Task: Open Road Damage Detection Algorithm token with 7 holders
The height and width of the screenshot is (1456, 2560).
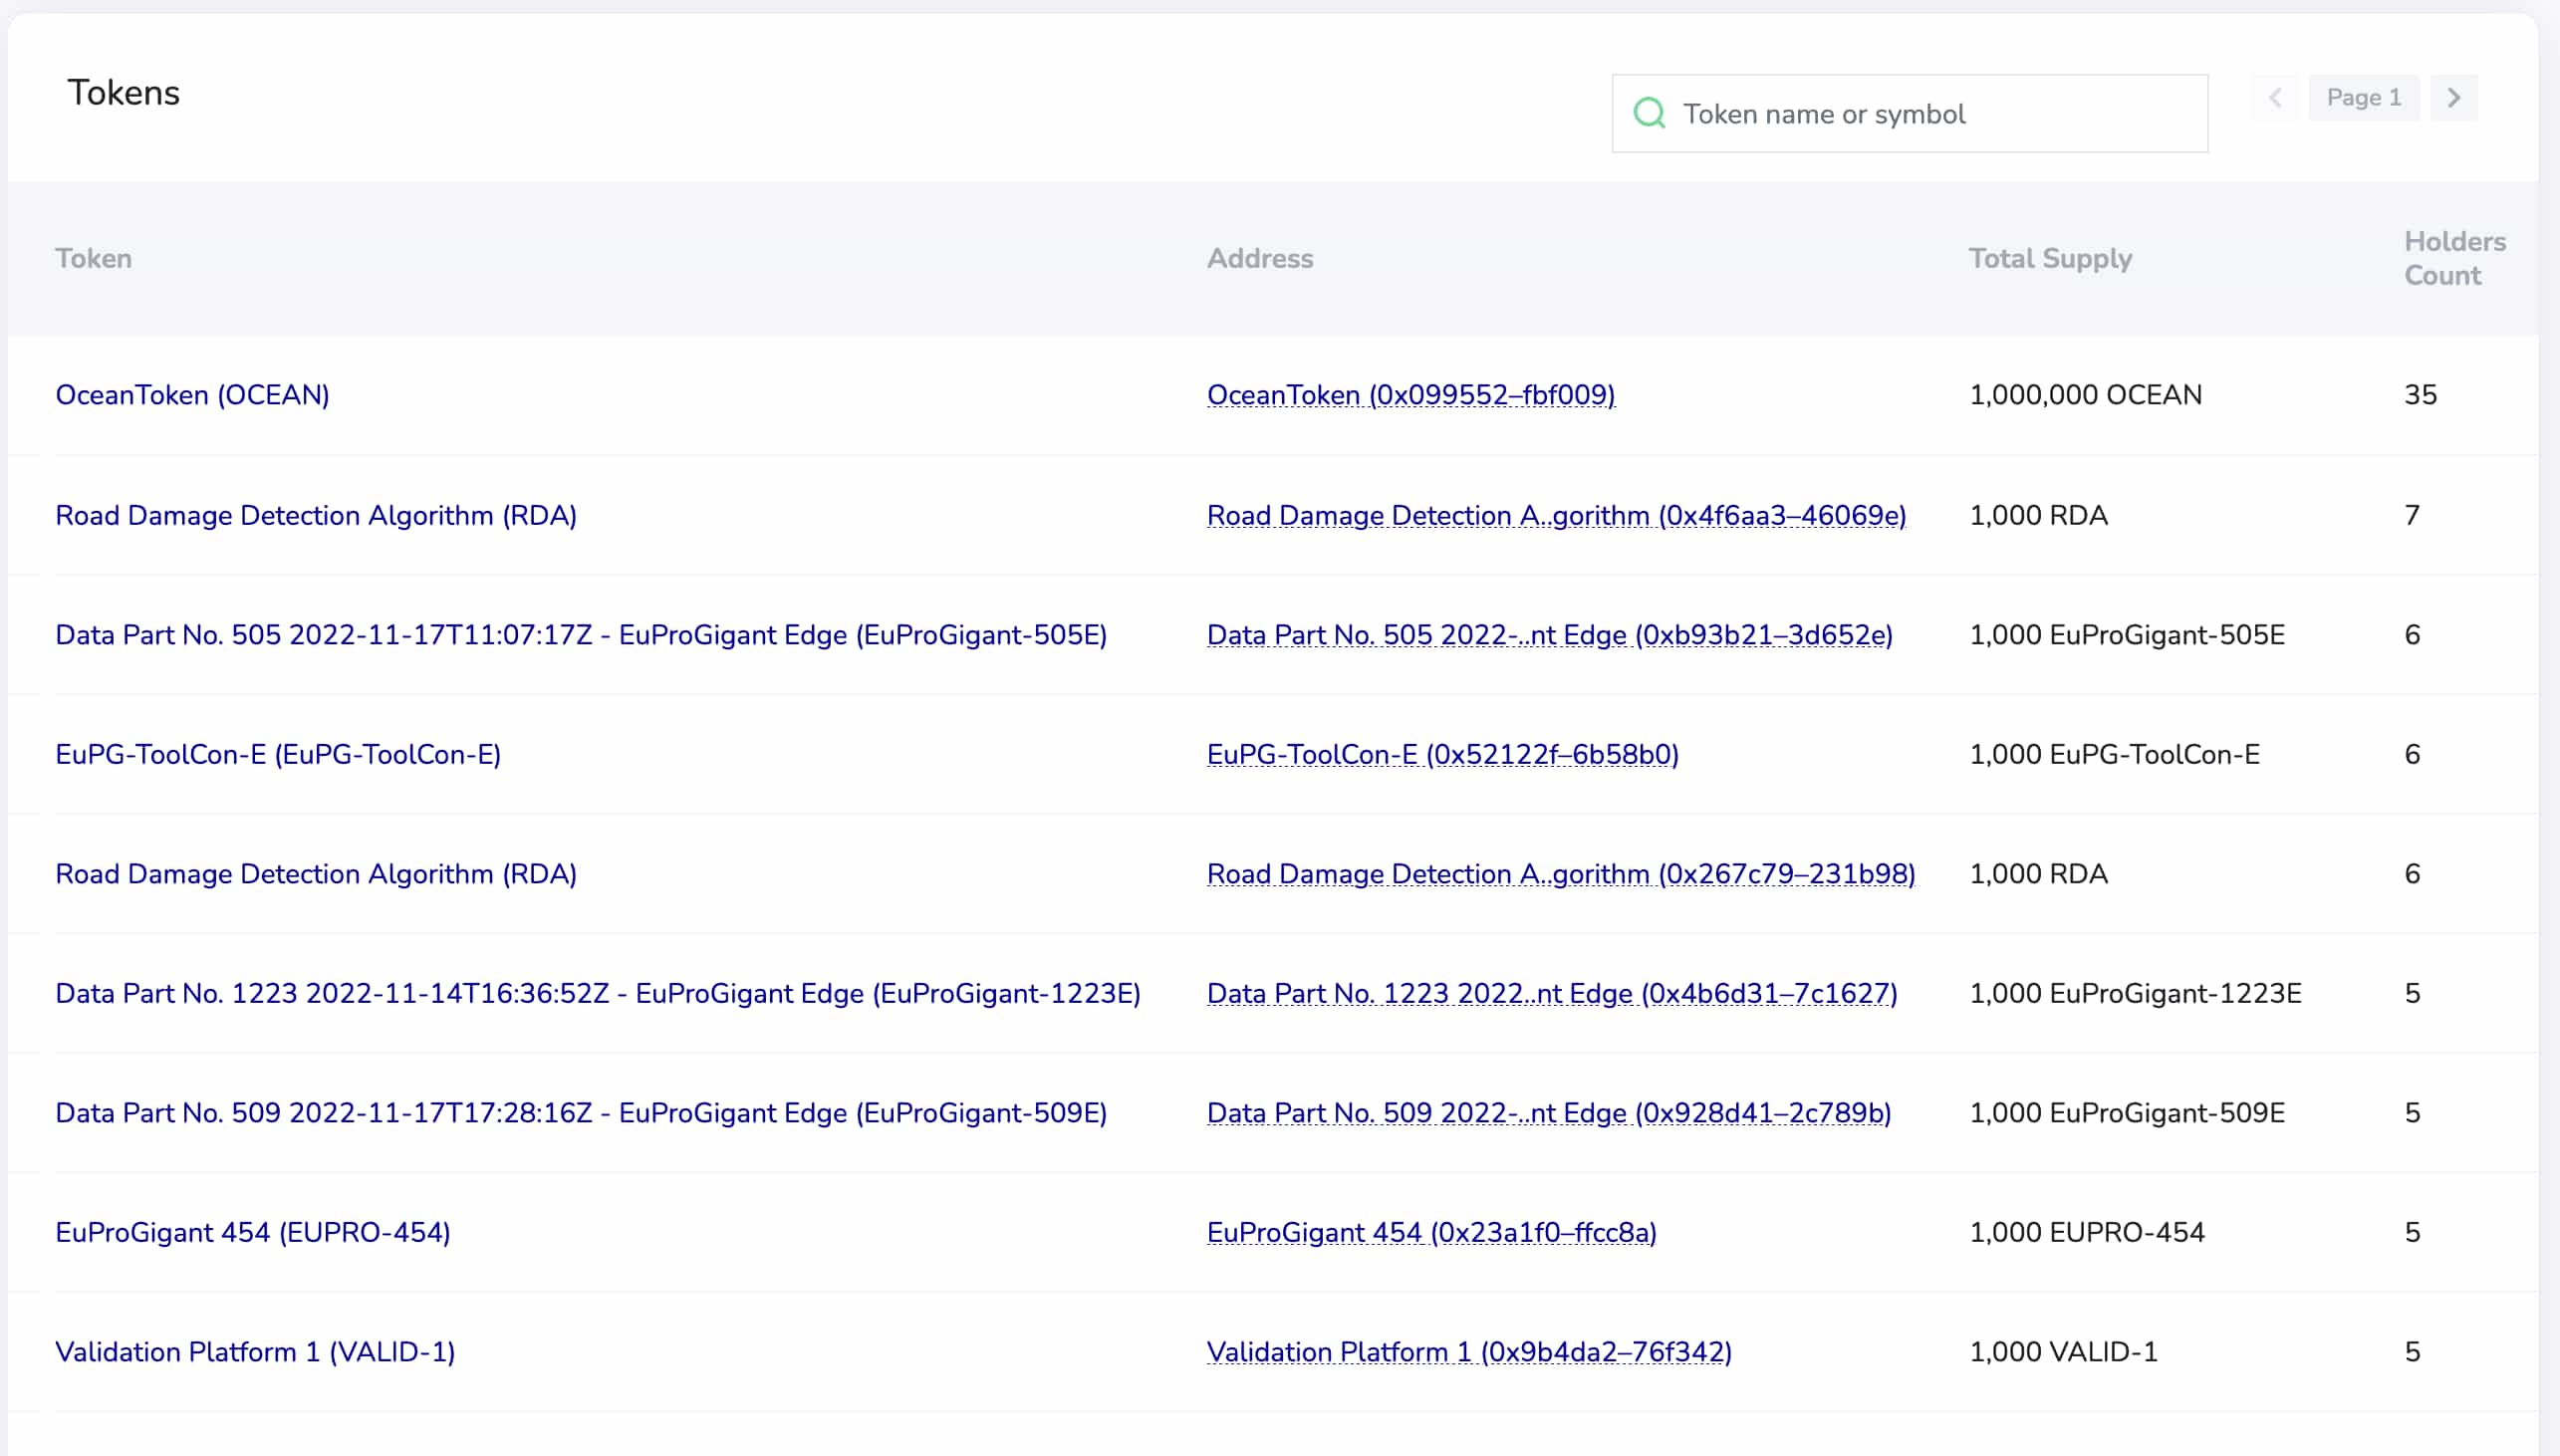Action: (316, 515)
